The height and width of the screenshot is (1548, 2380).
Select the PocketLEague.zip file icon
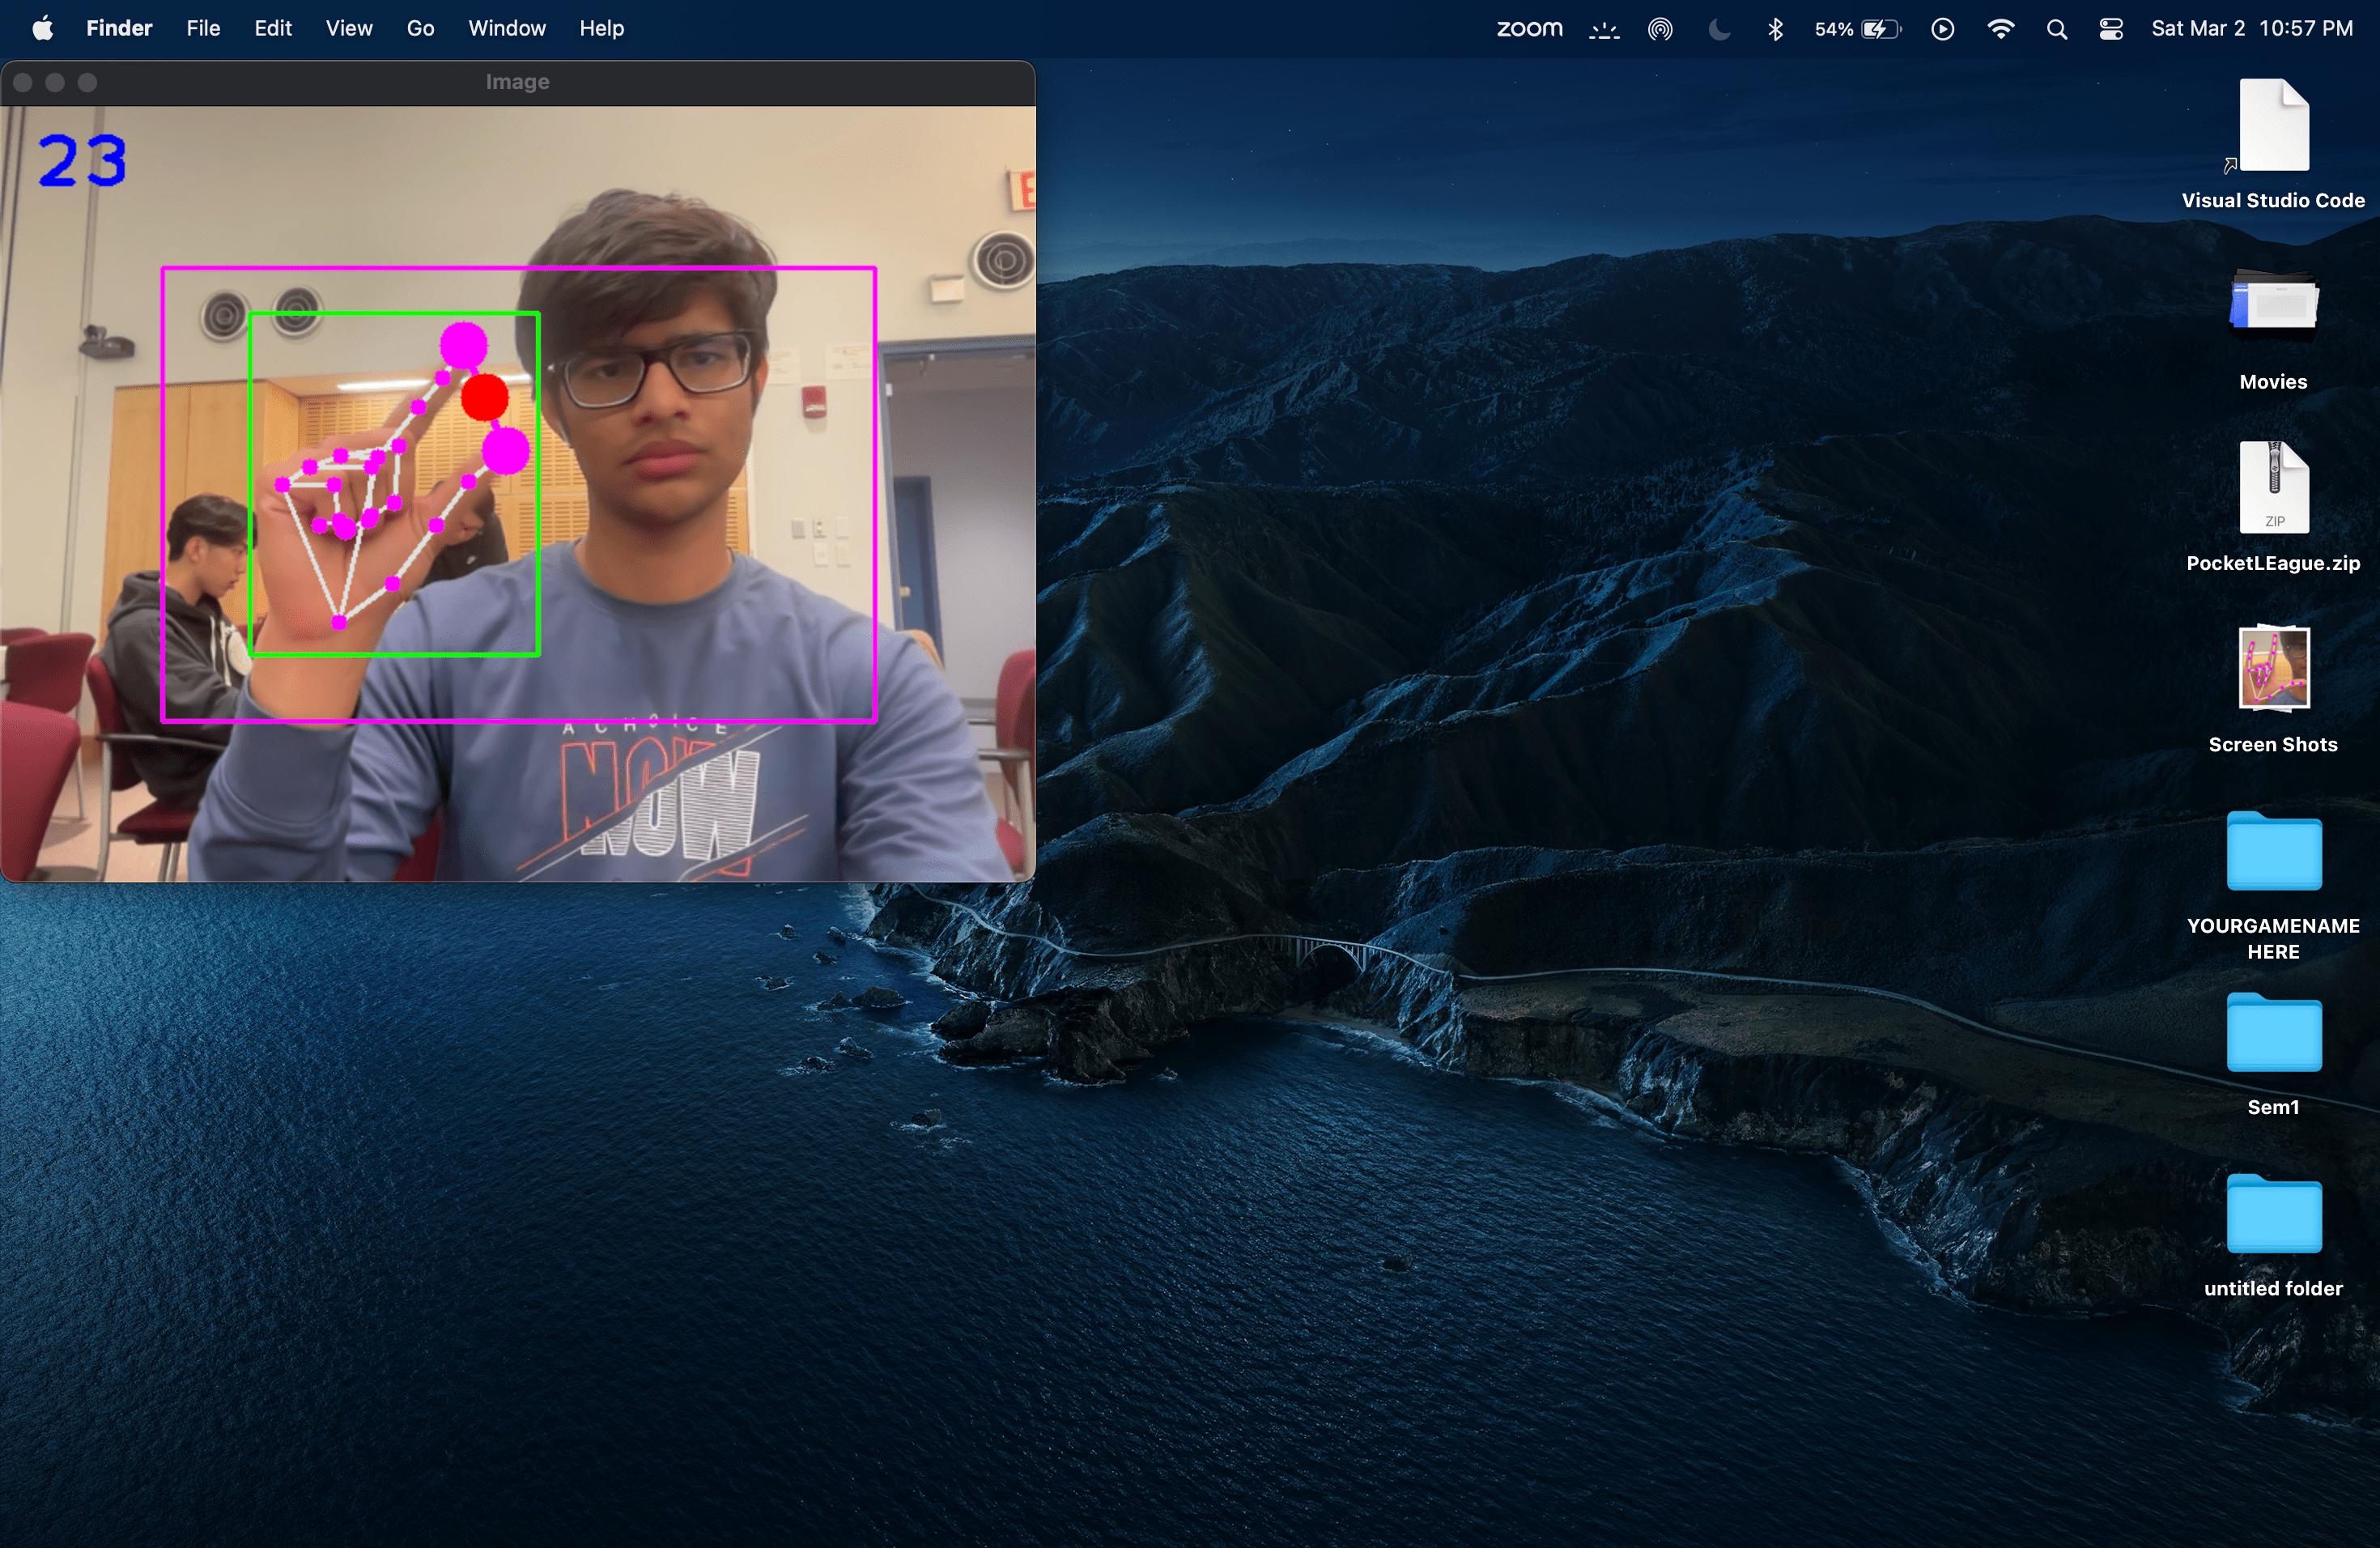tap(2273, 487)
